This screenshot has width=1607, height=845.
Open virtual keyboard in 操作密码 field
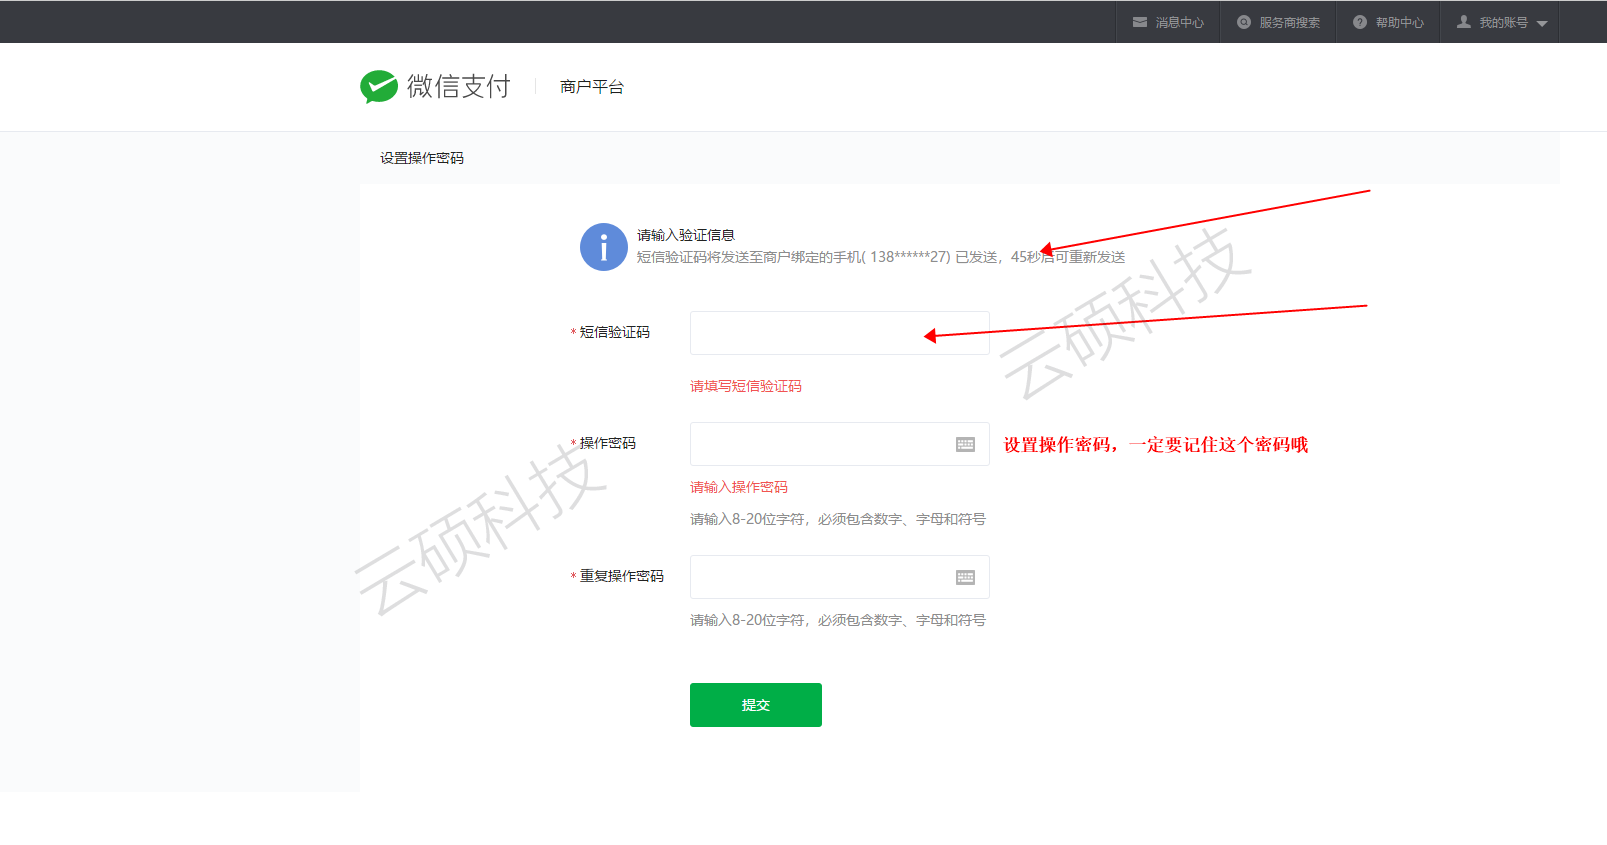[x=965, y=444]
